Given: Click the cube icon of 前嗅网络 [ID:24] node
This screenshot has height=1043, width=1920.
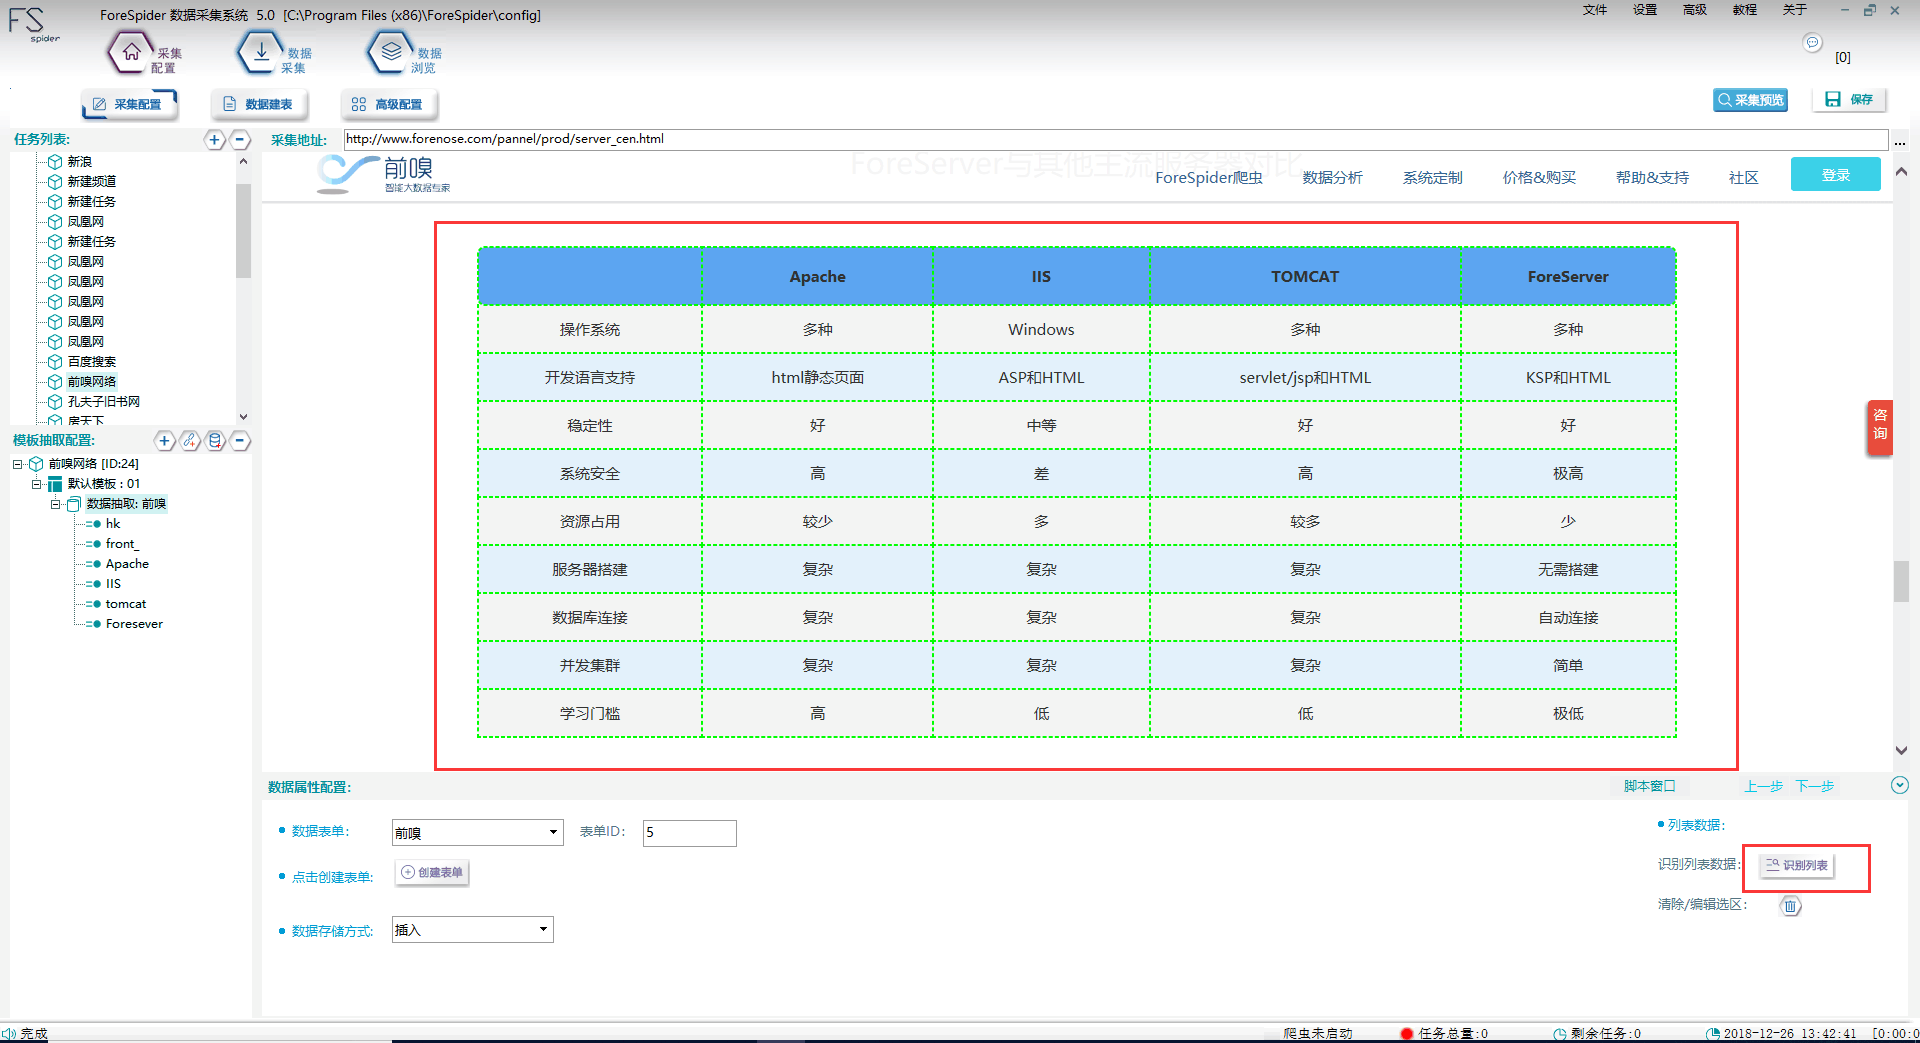Looking at the screenshot, I should (36, 464).
